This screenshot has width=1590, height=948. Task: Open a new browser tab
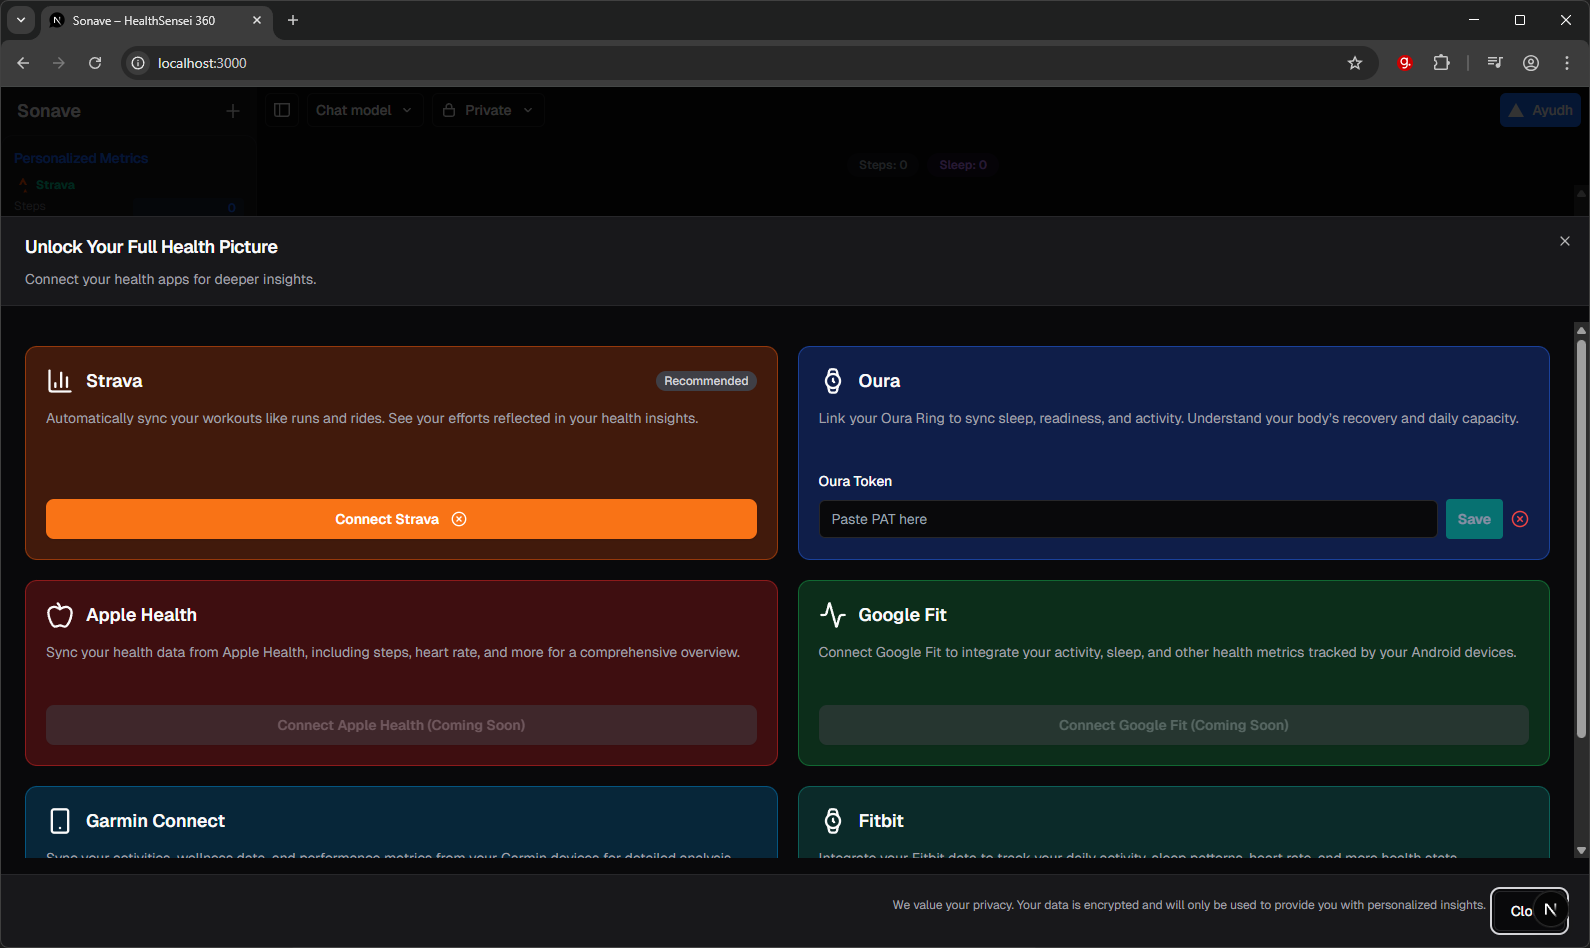293,20
